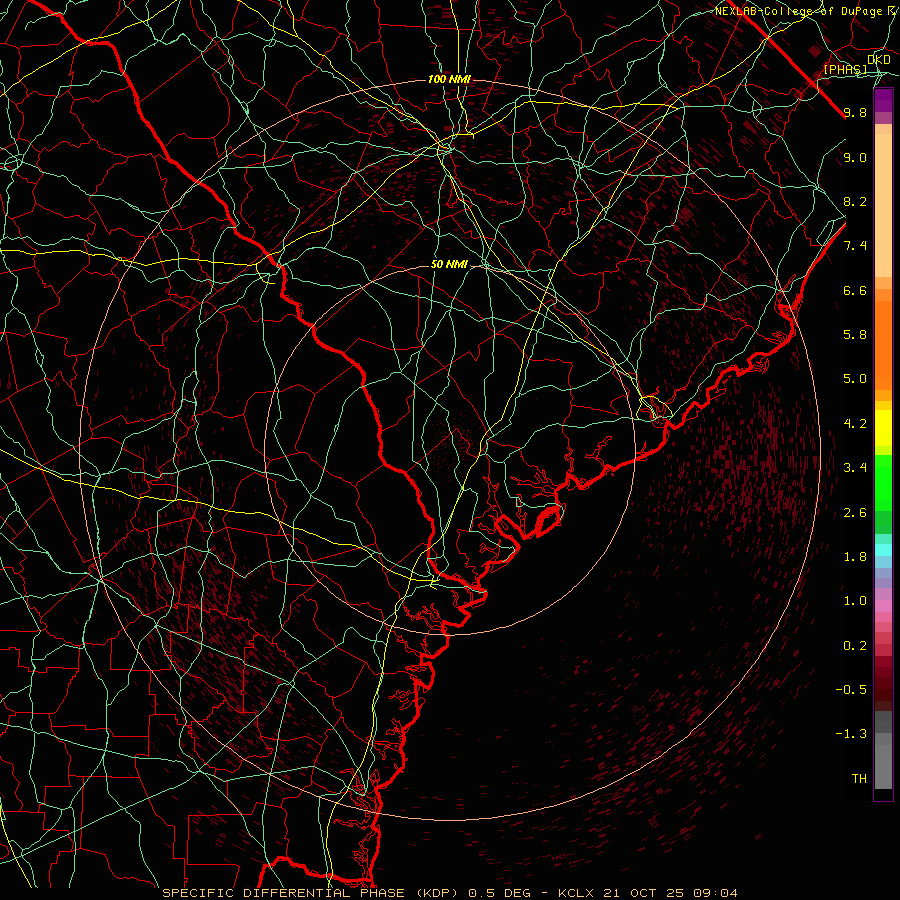This screenshot has height=900, width=900.
Task: Click the "3.4" scale value
Action: click(x=855, y=468)
